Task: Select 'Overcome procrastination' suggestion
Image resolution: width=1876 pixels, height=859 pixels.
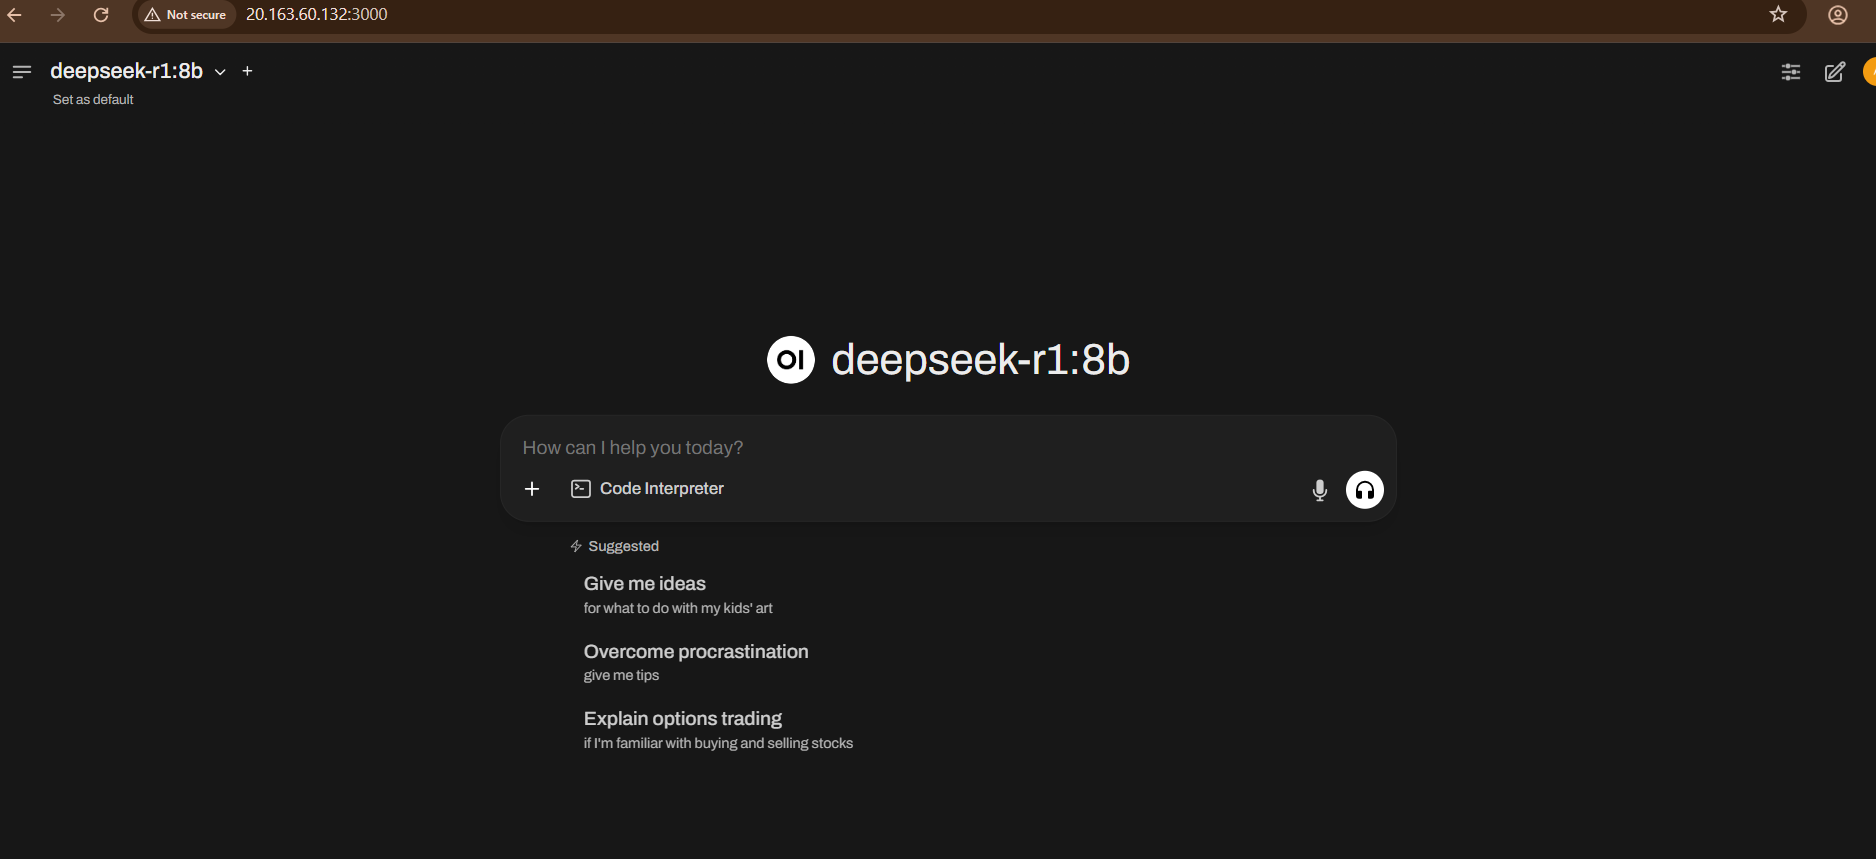Action: tap(696, 662)
